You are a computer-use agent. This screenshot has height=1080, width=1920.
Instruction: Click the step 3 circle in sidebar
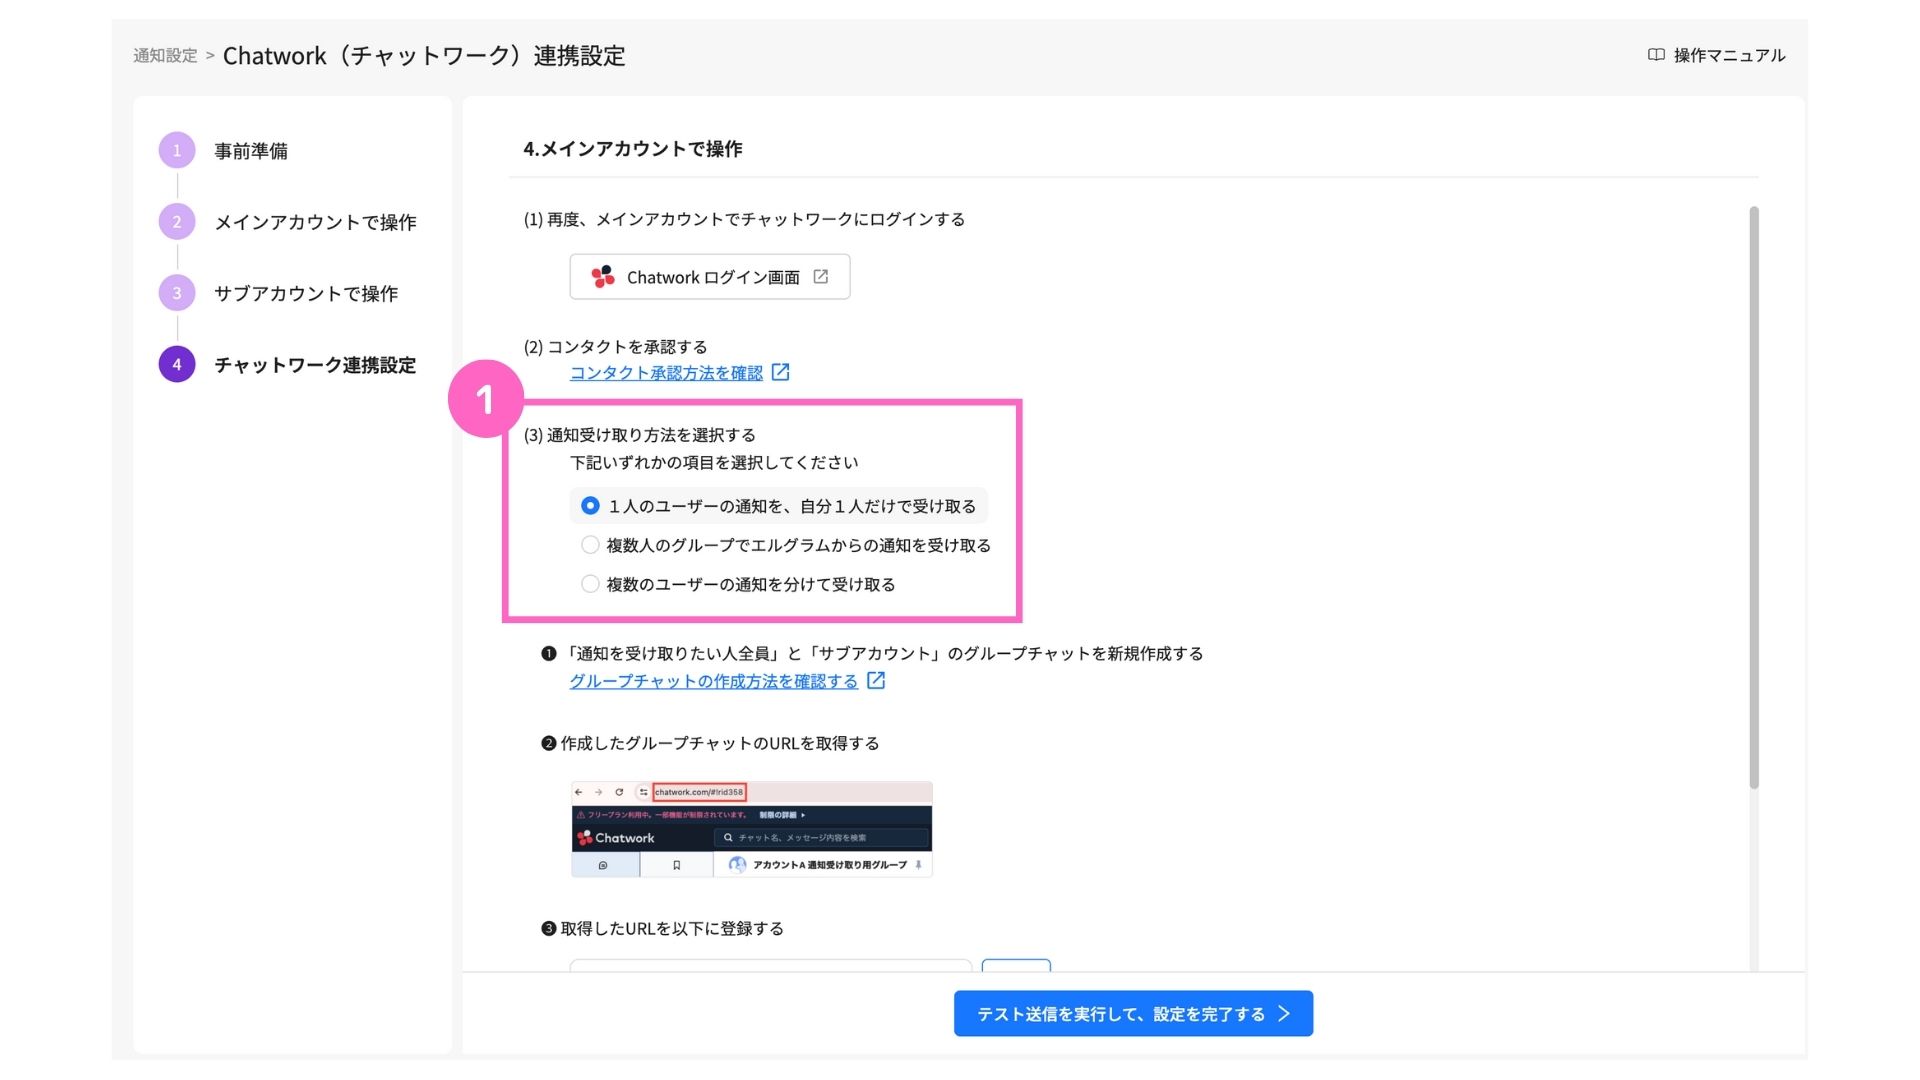click(x=177, y=293)
